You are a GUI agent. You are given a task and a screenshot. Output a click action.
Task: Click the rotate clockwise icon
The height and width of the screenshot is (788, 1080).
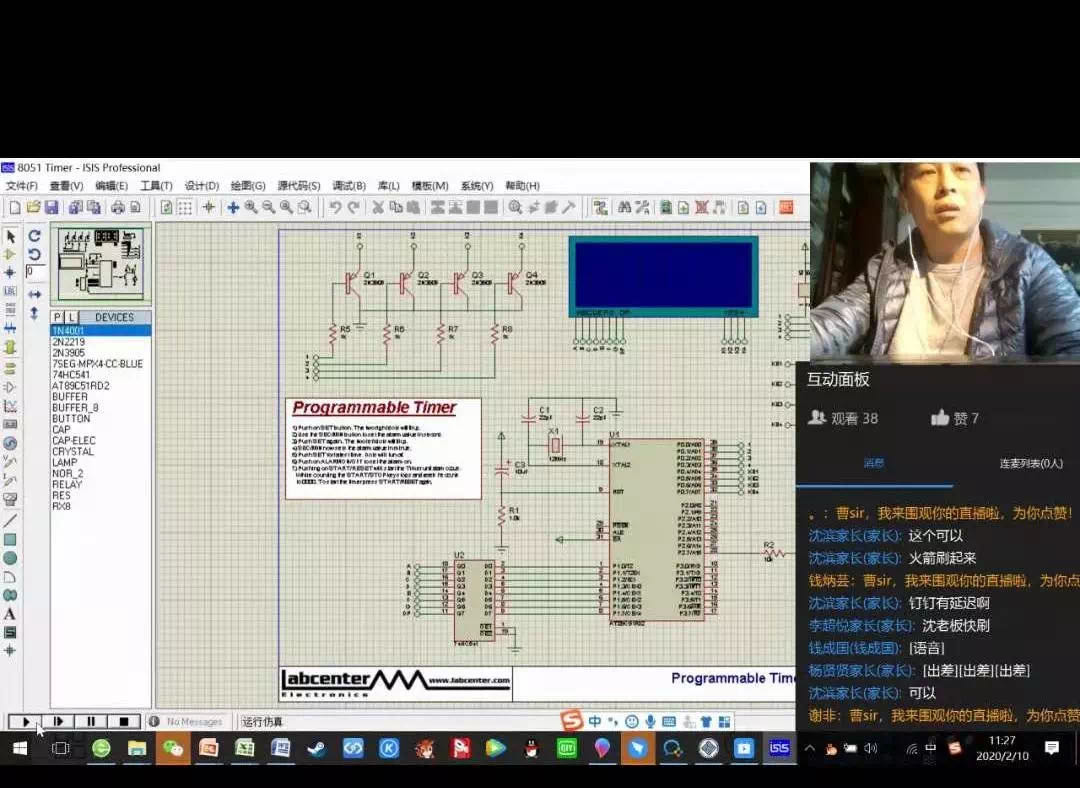(x=34, y=236)
